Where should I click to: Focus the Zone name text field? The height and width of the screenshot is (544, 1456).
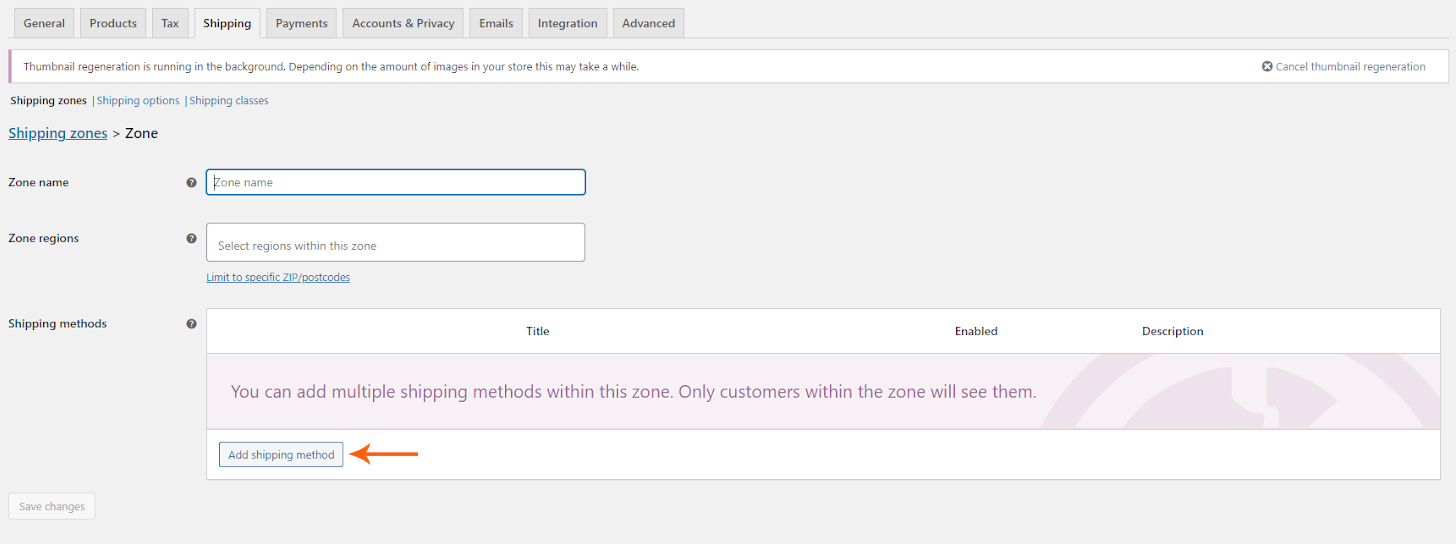395,182
